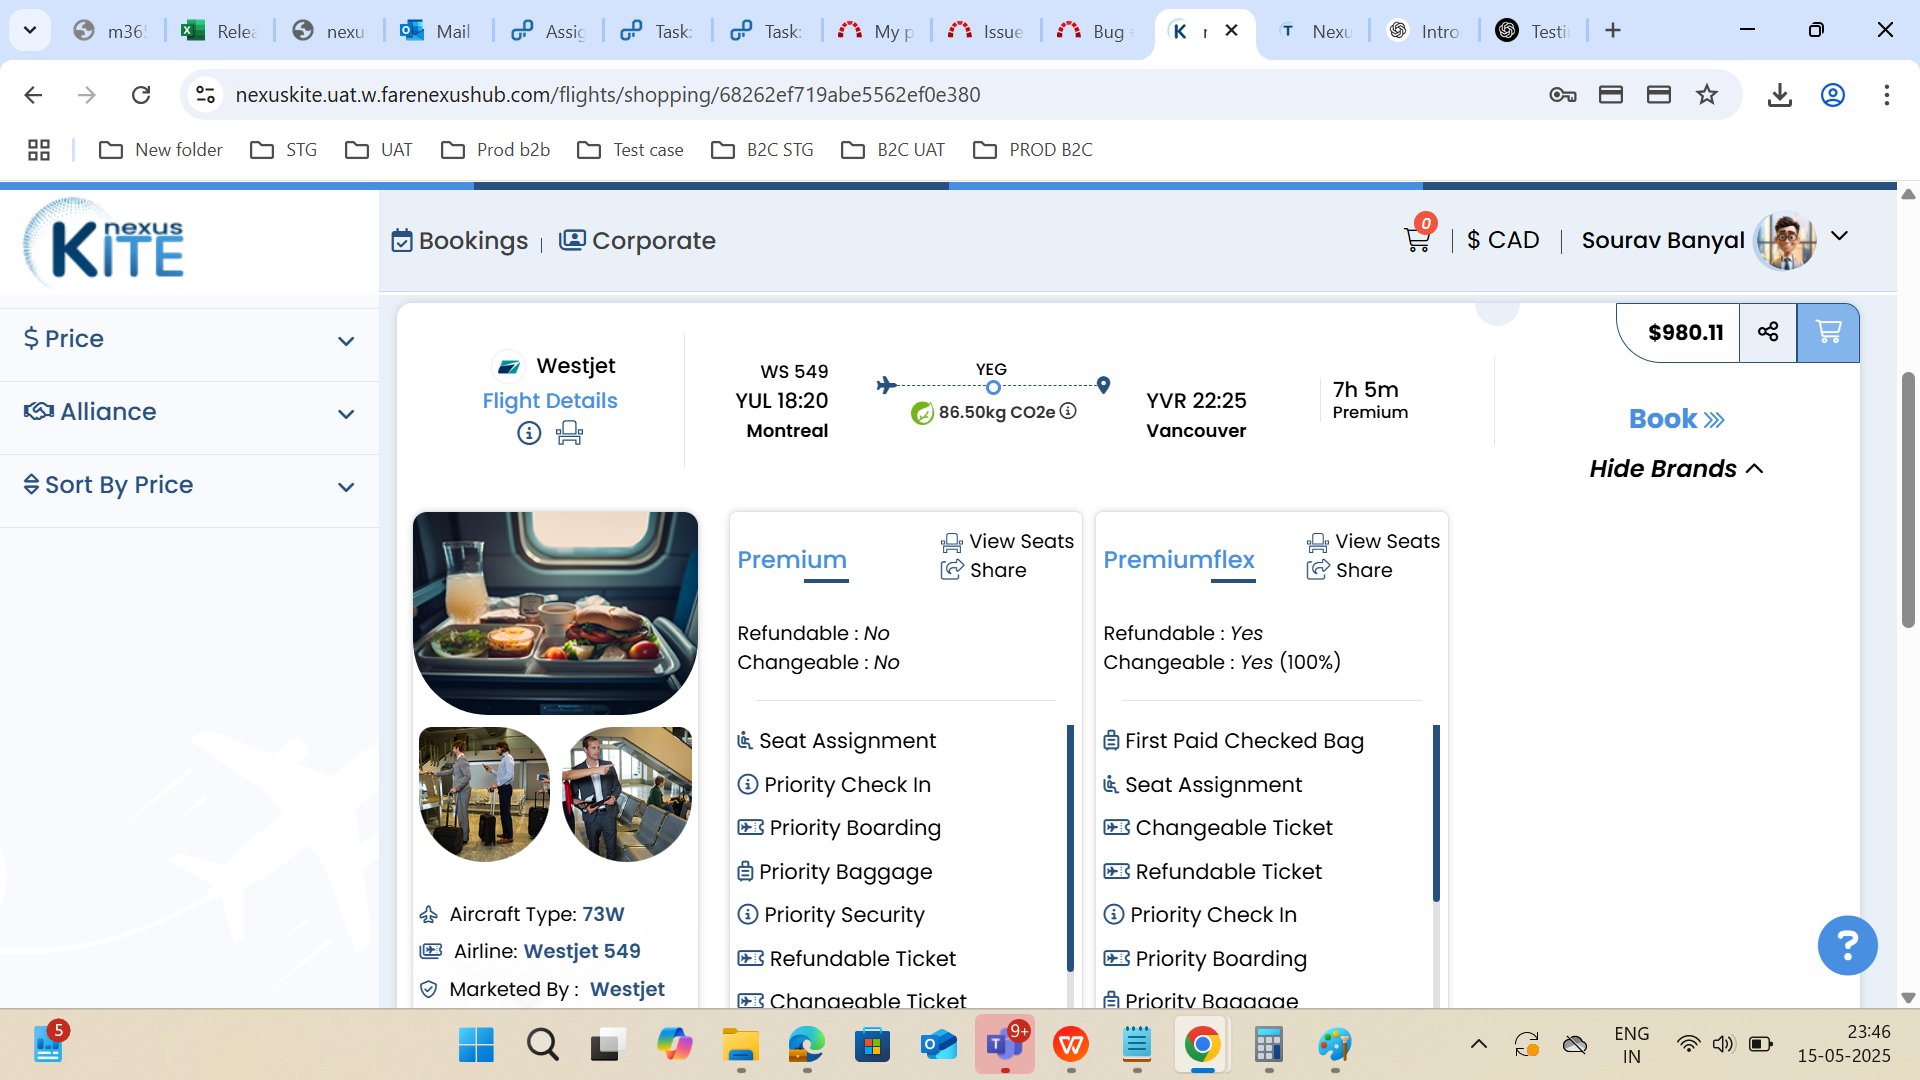Switch to the Intro browser tab
This screenshot has width=1920, height=1080.
[x=1424, y=31]
